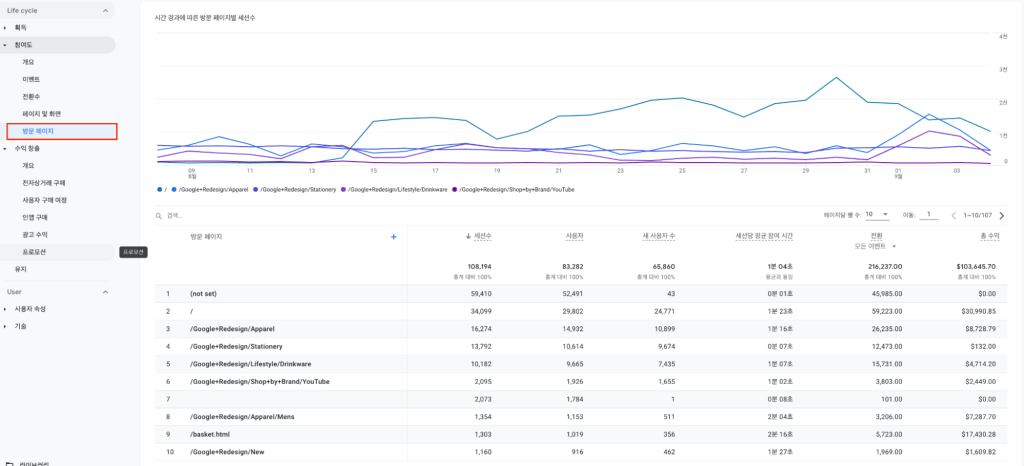Collapse the User section chevron
The height and width of the screenshot is (466, 1024).
[105, 292]
